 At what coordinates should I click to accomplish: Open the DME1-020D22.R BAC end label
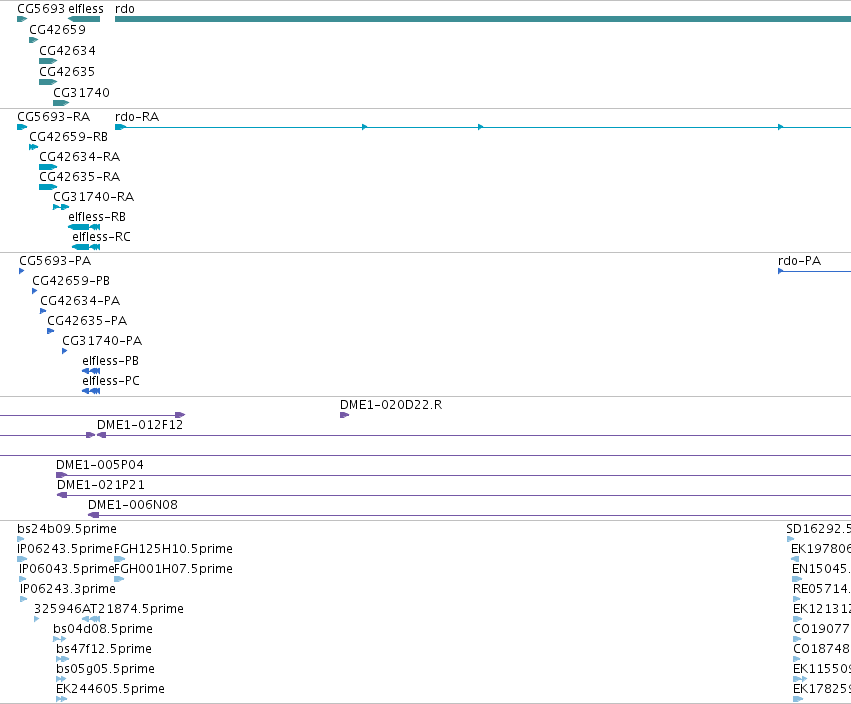coord(391,405)
